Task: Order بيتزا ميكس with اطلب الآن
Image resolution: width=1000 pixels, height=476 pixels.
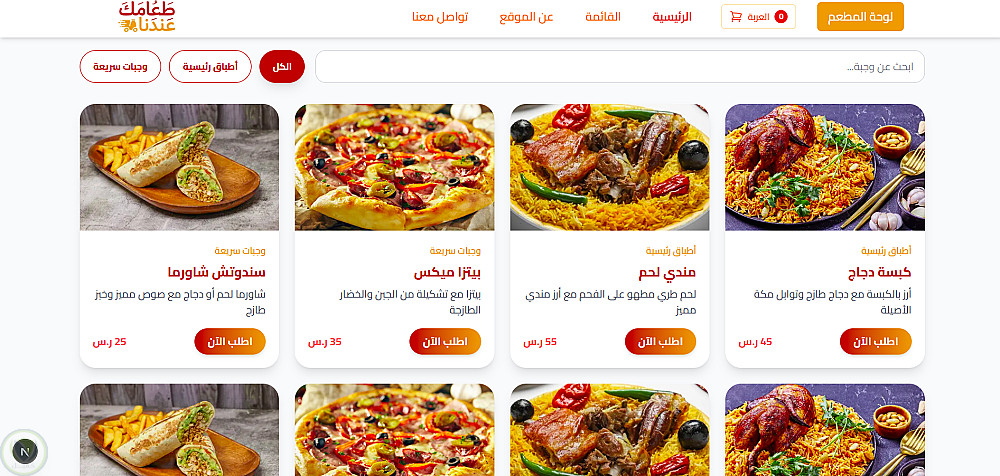Action: [445, 341]
